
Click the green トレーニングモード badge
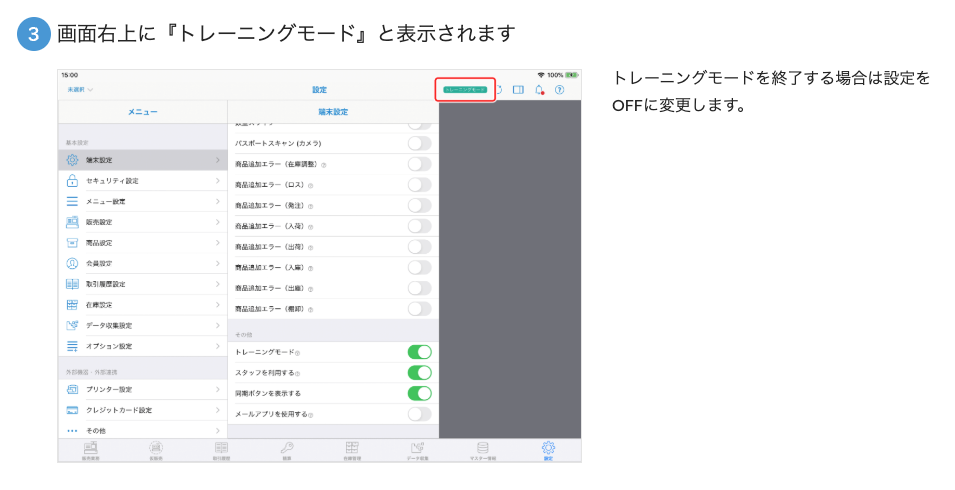pyautogui.click(x=465, y=90)
